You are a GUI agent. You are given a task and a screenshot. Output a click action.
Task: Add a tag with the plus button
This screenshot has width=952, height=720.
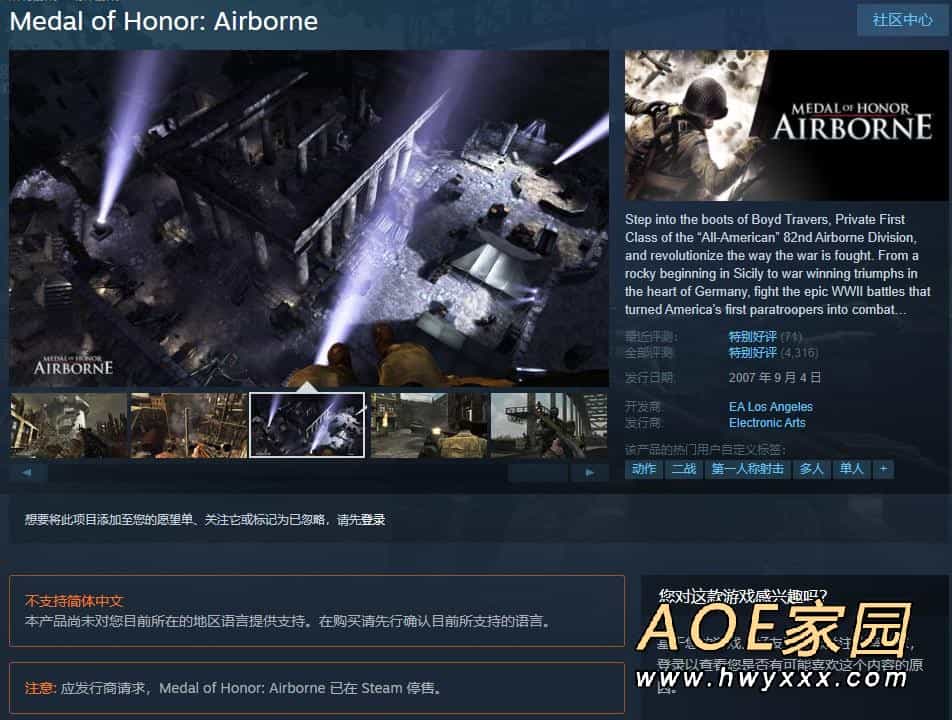pos(883,469)
